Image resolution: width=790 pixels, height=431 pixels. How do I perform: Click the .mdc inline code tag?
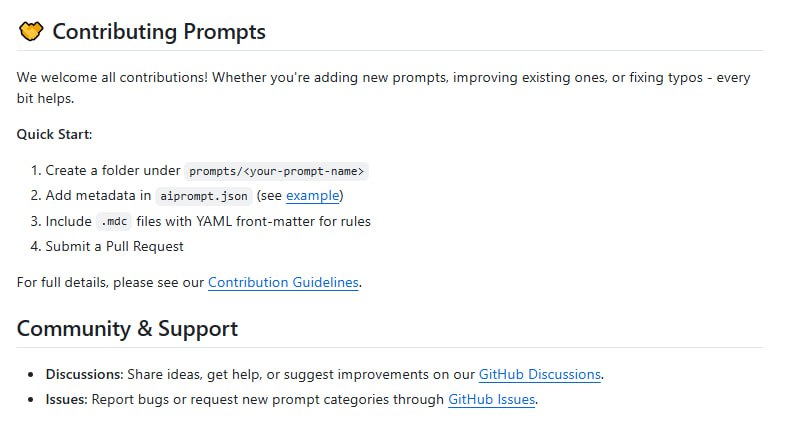tap(113, 222)
